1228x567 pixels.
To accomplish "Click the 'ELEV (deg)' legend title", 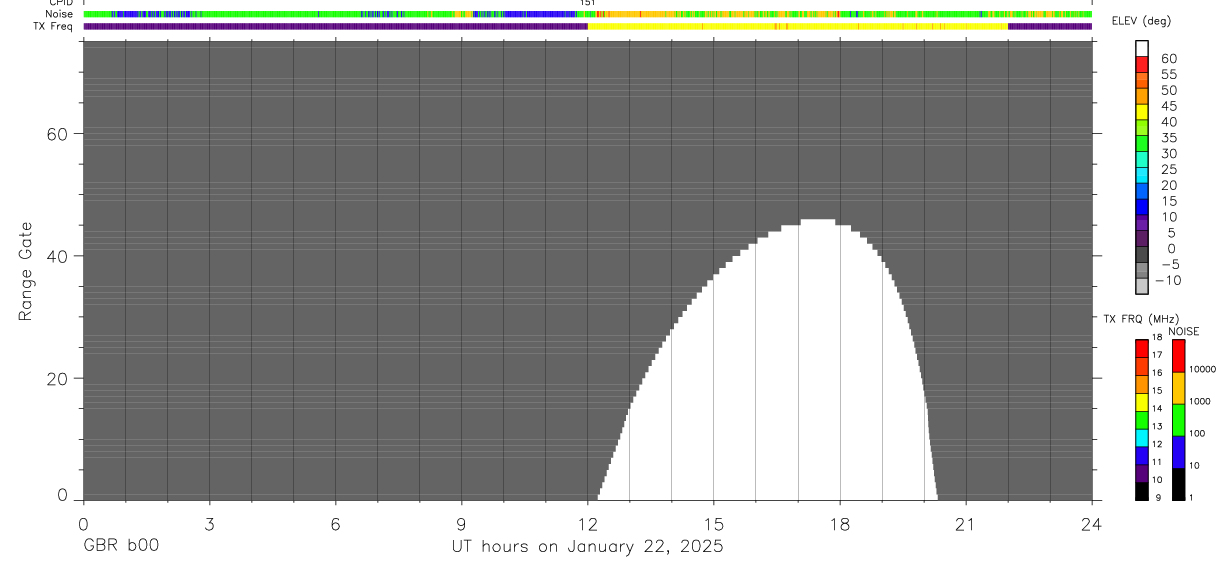I will pos(1142,22).
